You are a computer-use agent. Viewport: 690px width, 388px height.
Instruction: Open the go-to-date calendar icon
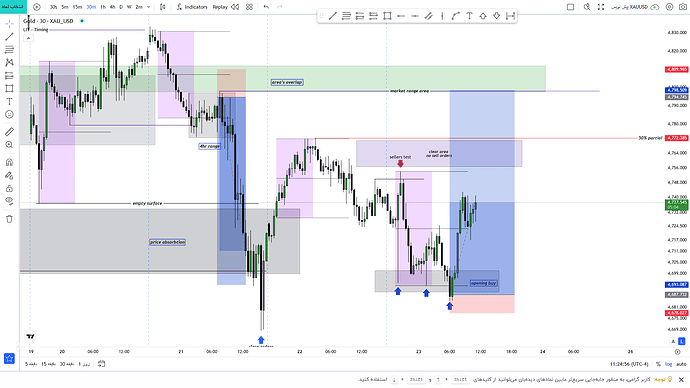[101, 364]
